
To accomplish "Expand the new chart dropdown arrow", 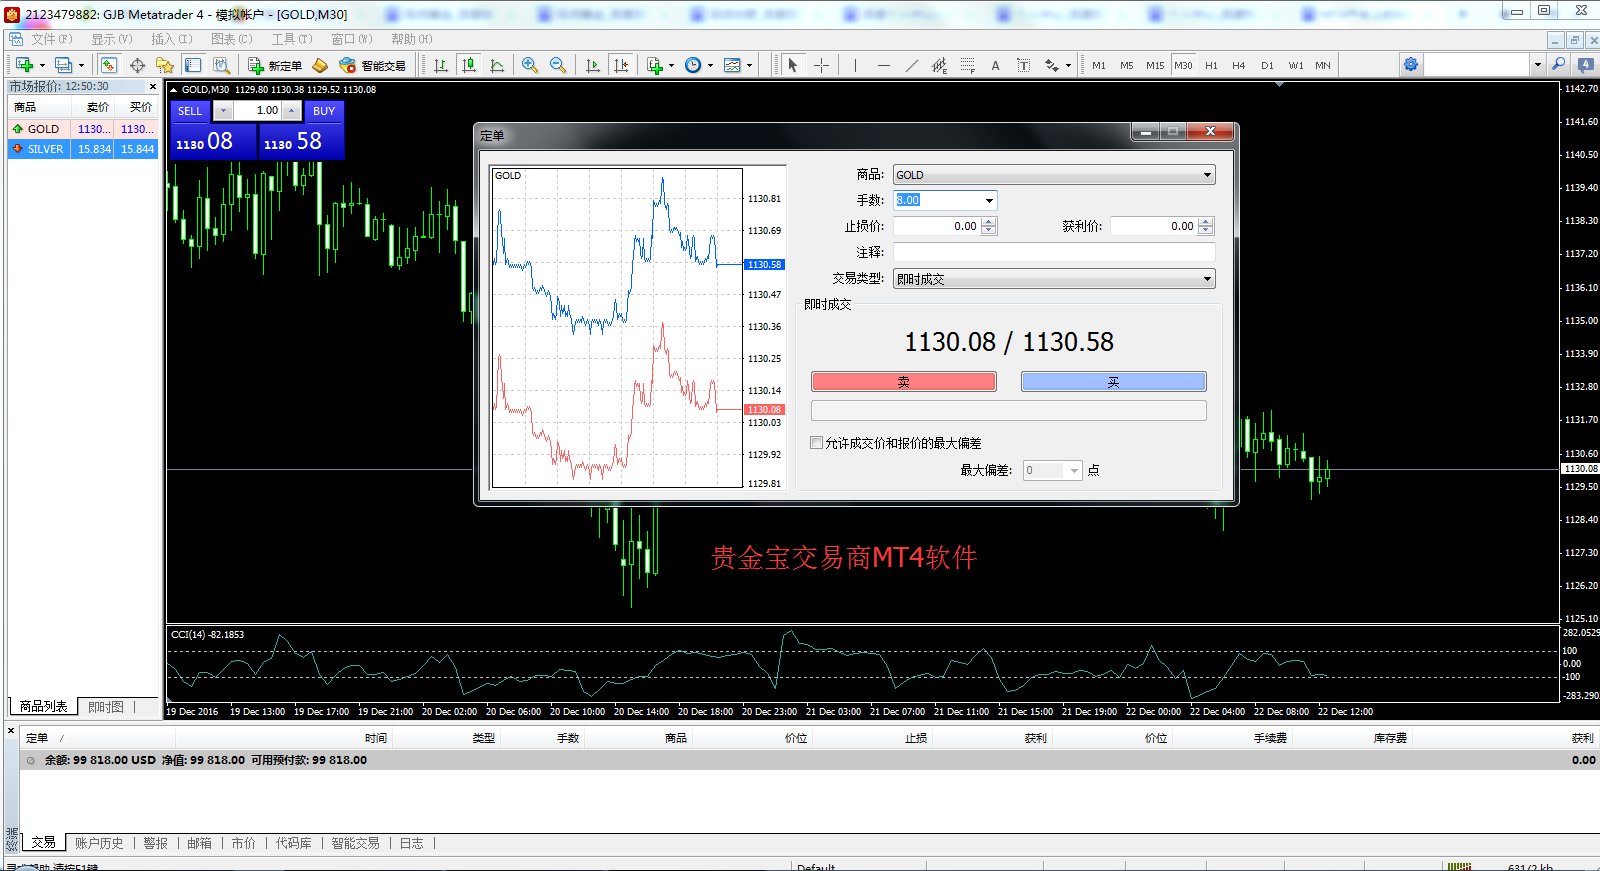I will point(42,65).
